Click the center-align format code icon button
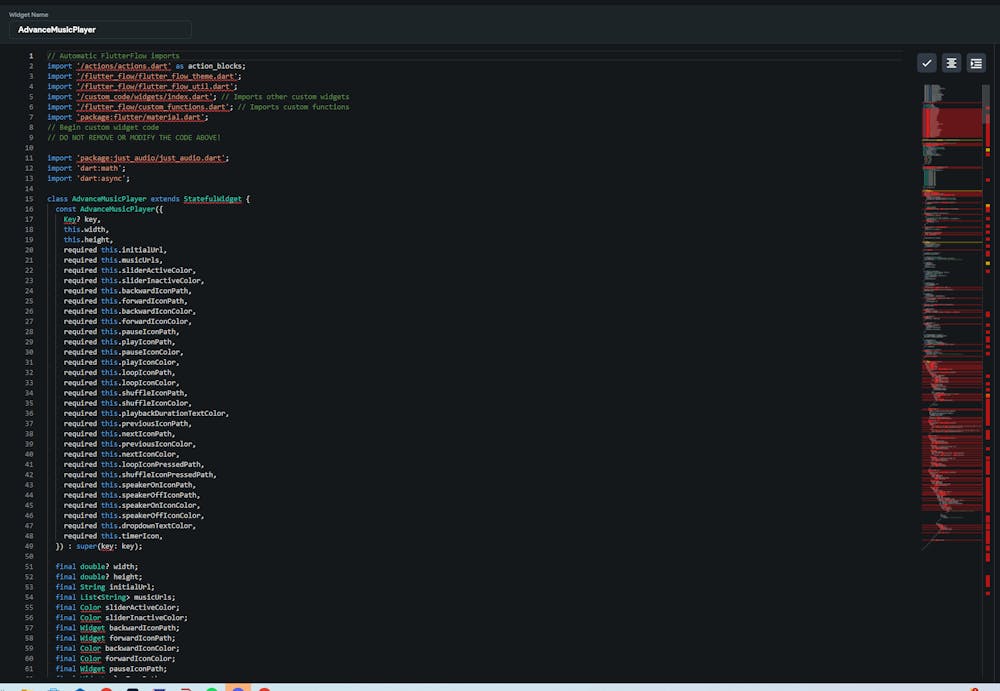This screenshot has width=1000, height=691. (x=952, y=63)
